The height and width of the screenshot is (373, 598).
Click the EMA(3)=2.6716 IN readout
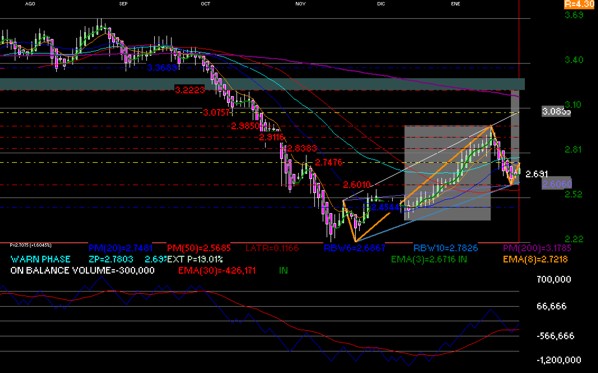click(429, 259)
